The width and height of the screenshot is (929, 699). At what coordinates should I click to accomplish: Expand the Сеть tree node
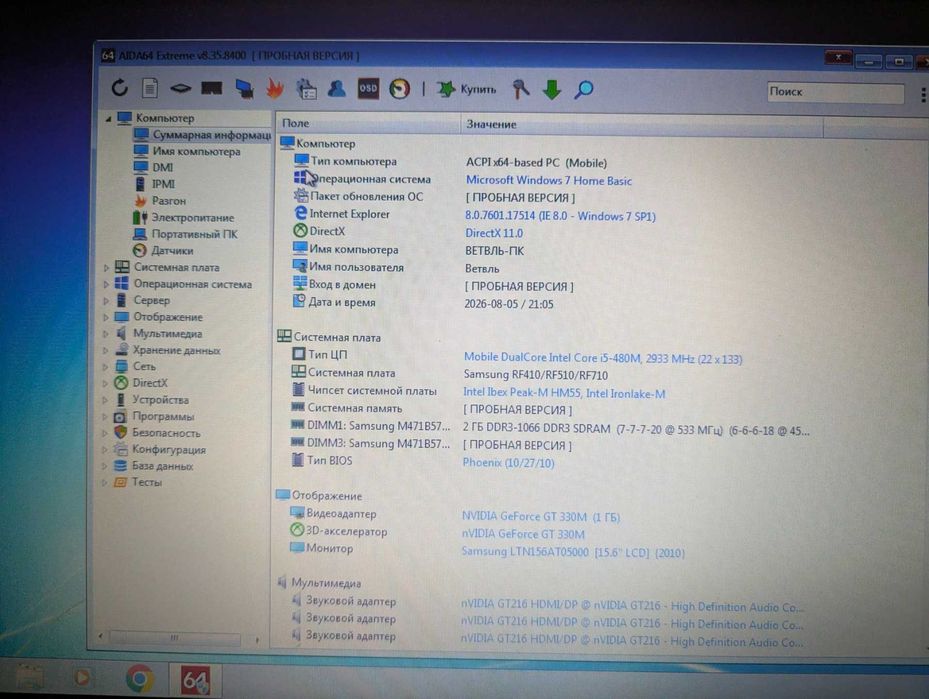pyautogui.click(x=105, y=367)
